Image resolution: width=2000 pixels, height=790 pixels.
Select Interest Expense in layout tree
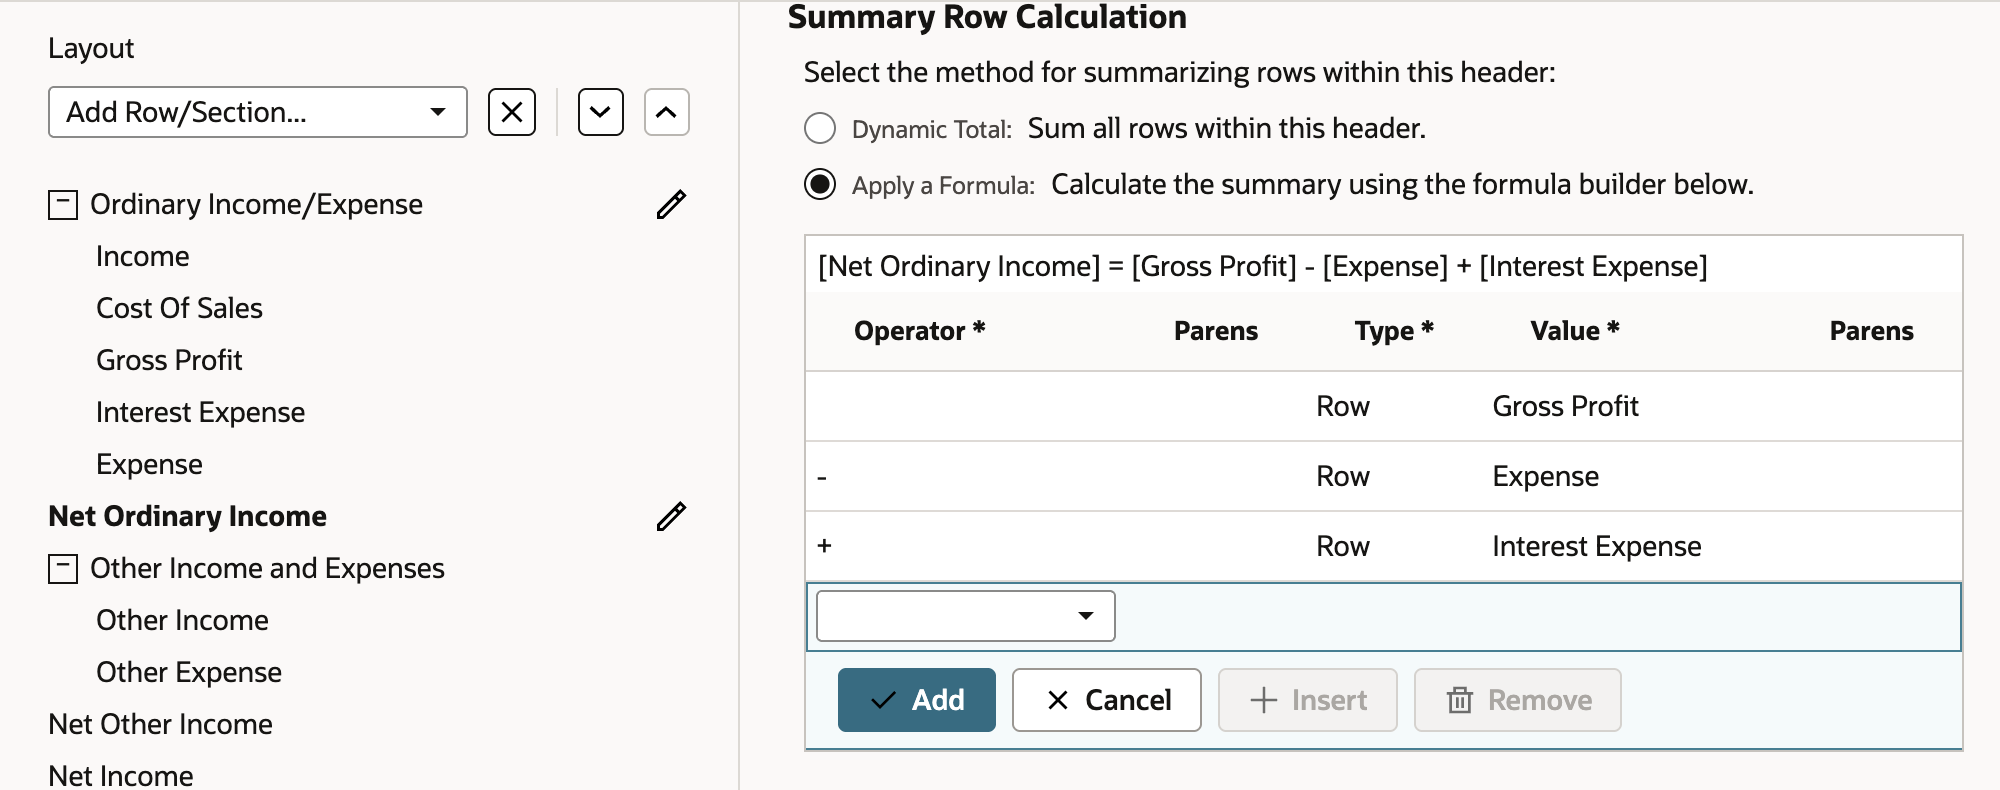click(201, 412)
